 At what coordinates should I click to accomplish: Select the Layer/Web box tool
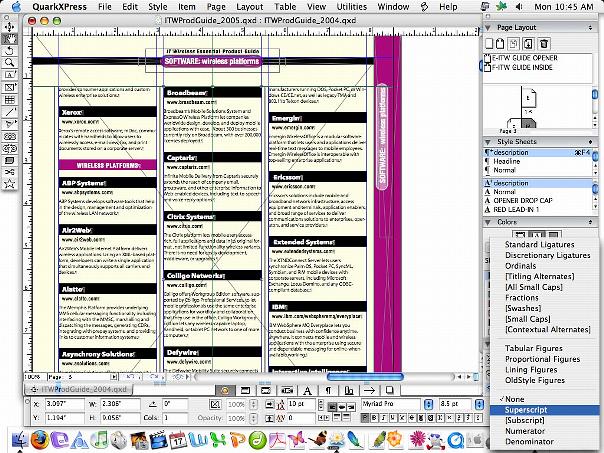(x=9, y=160)
